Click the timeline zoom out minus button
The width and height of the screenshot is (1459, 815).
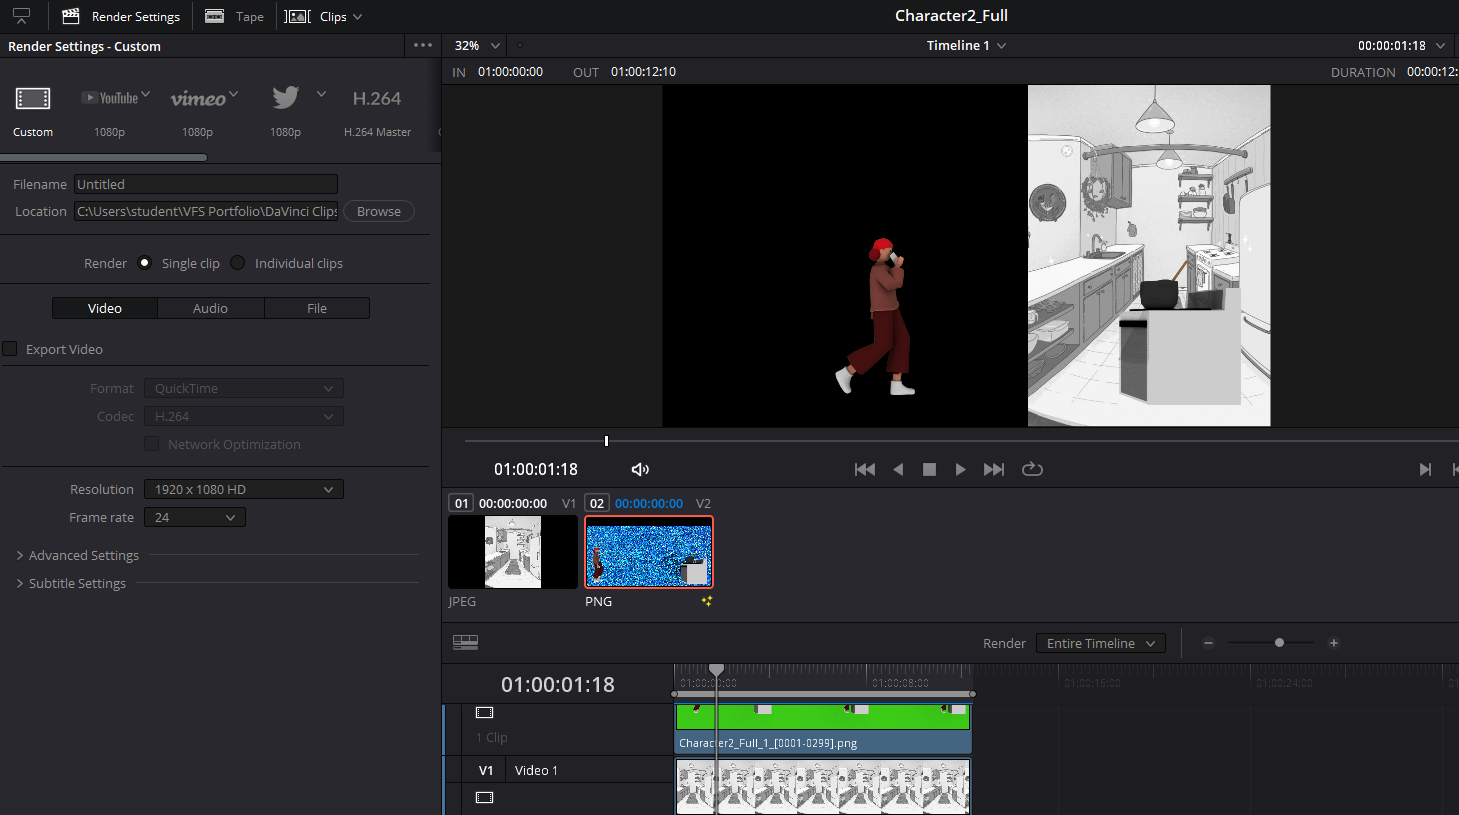pos(1208,643)
